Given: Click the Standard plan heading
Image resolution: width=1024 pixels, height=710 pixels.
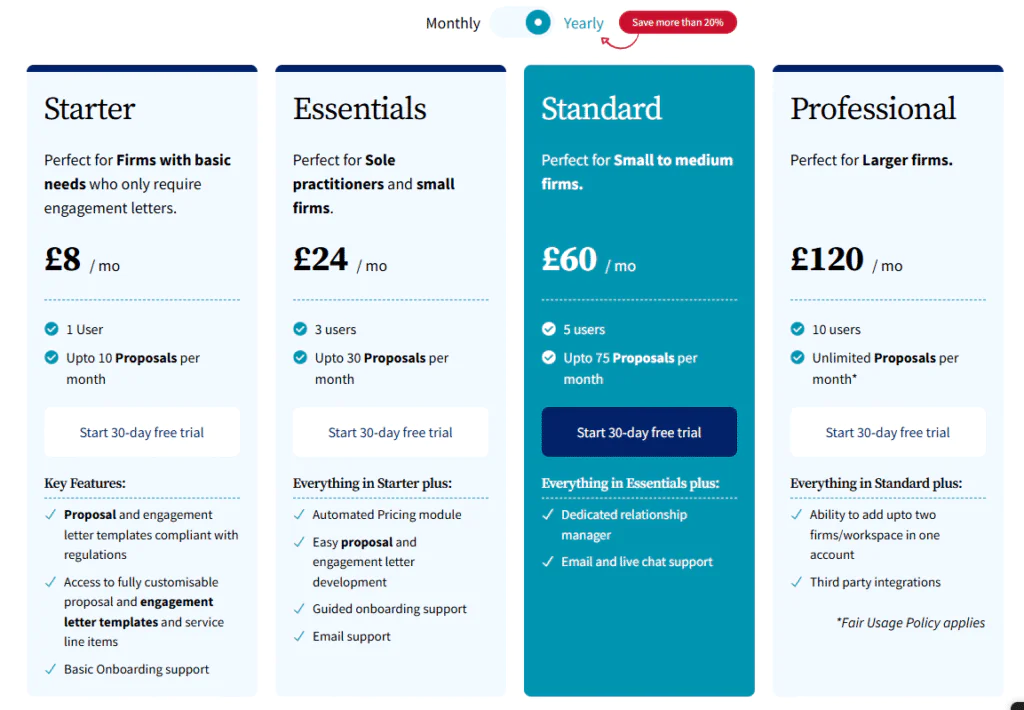Looking at the screenshot, I should (601, 108).
